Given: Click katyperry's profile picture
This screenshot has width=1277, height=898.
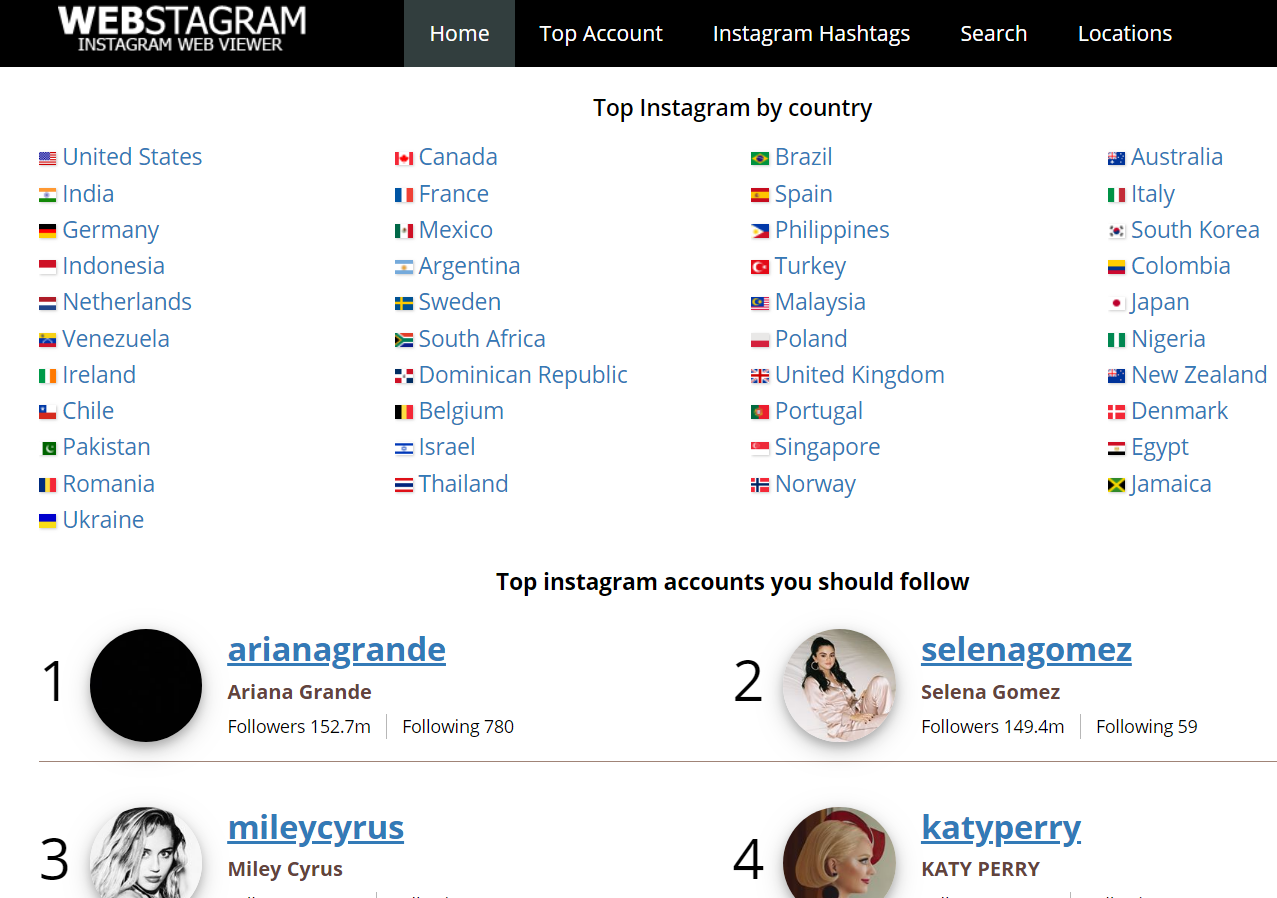Looking at the screenshot, I should (839, 853).
